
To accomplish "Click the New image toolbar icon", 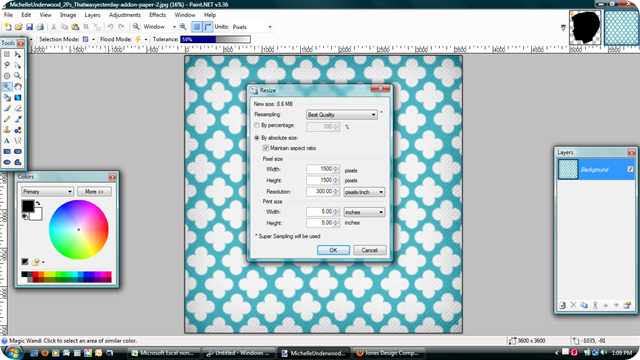I will click(8, 27).
